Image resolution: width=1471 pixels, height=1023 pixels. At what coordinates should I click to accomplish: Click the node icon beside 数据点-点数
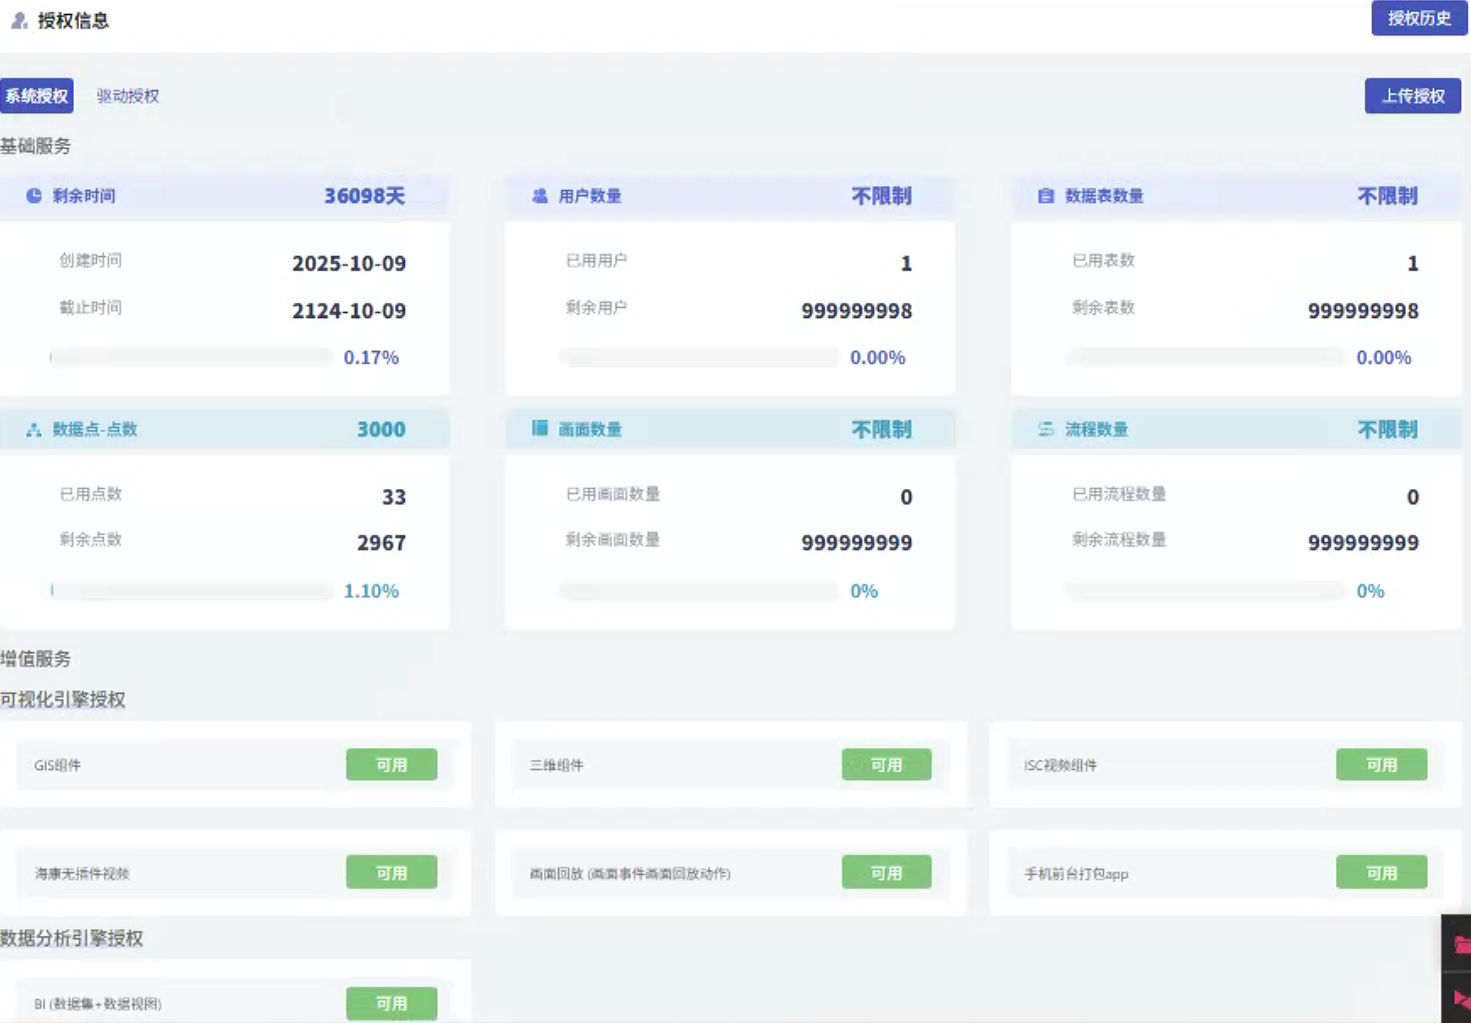pyautogui.click(x=34, y=430)
